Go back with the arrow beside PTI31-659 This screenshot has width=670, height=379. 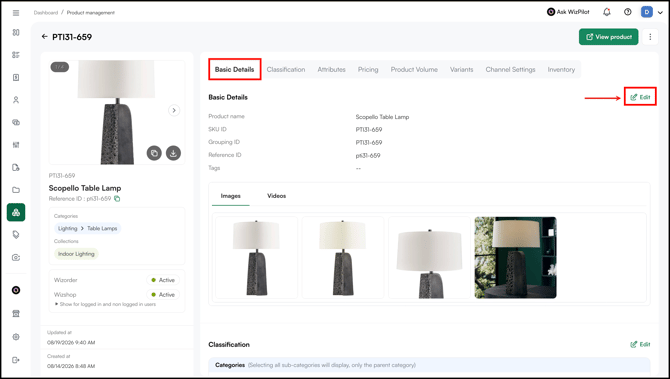click(44, 37)
